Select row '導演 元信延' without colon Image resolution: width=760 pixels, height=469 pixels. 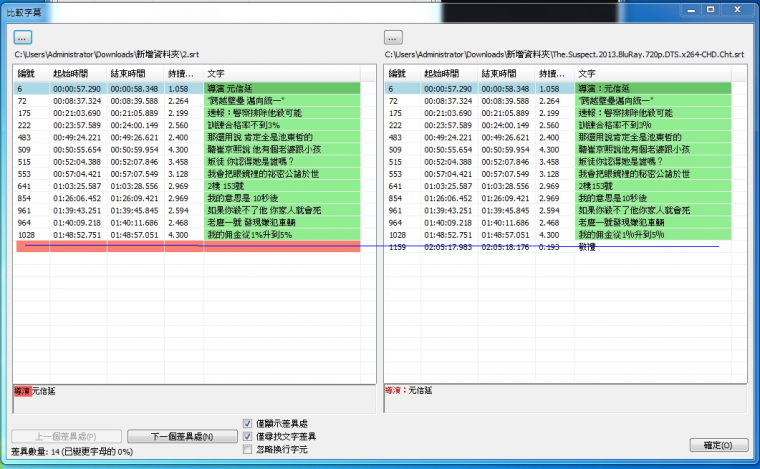(188, 89)
